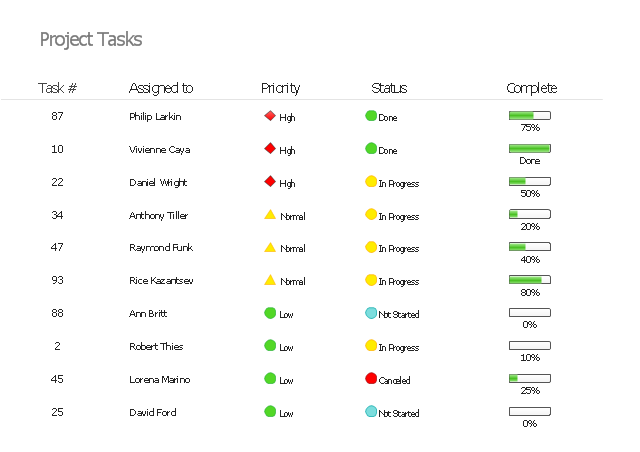Click the full Done progress bar for task 10
Viewport: 640px width, 452px height.
530,149
